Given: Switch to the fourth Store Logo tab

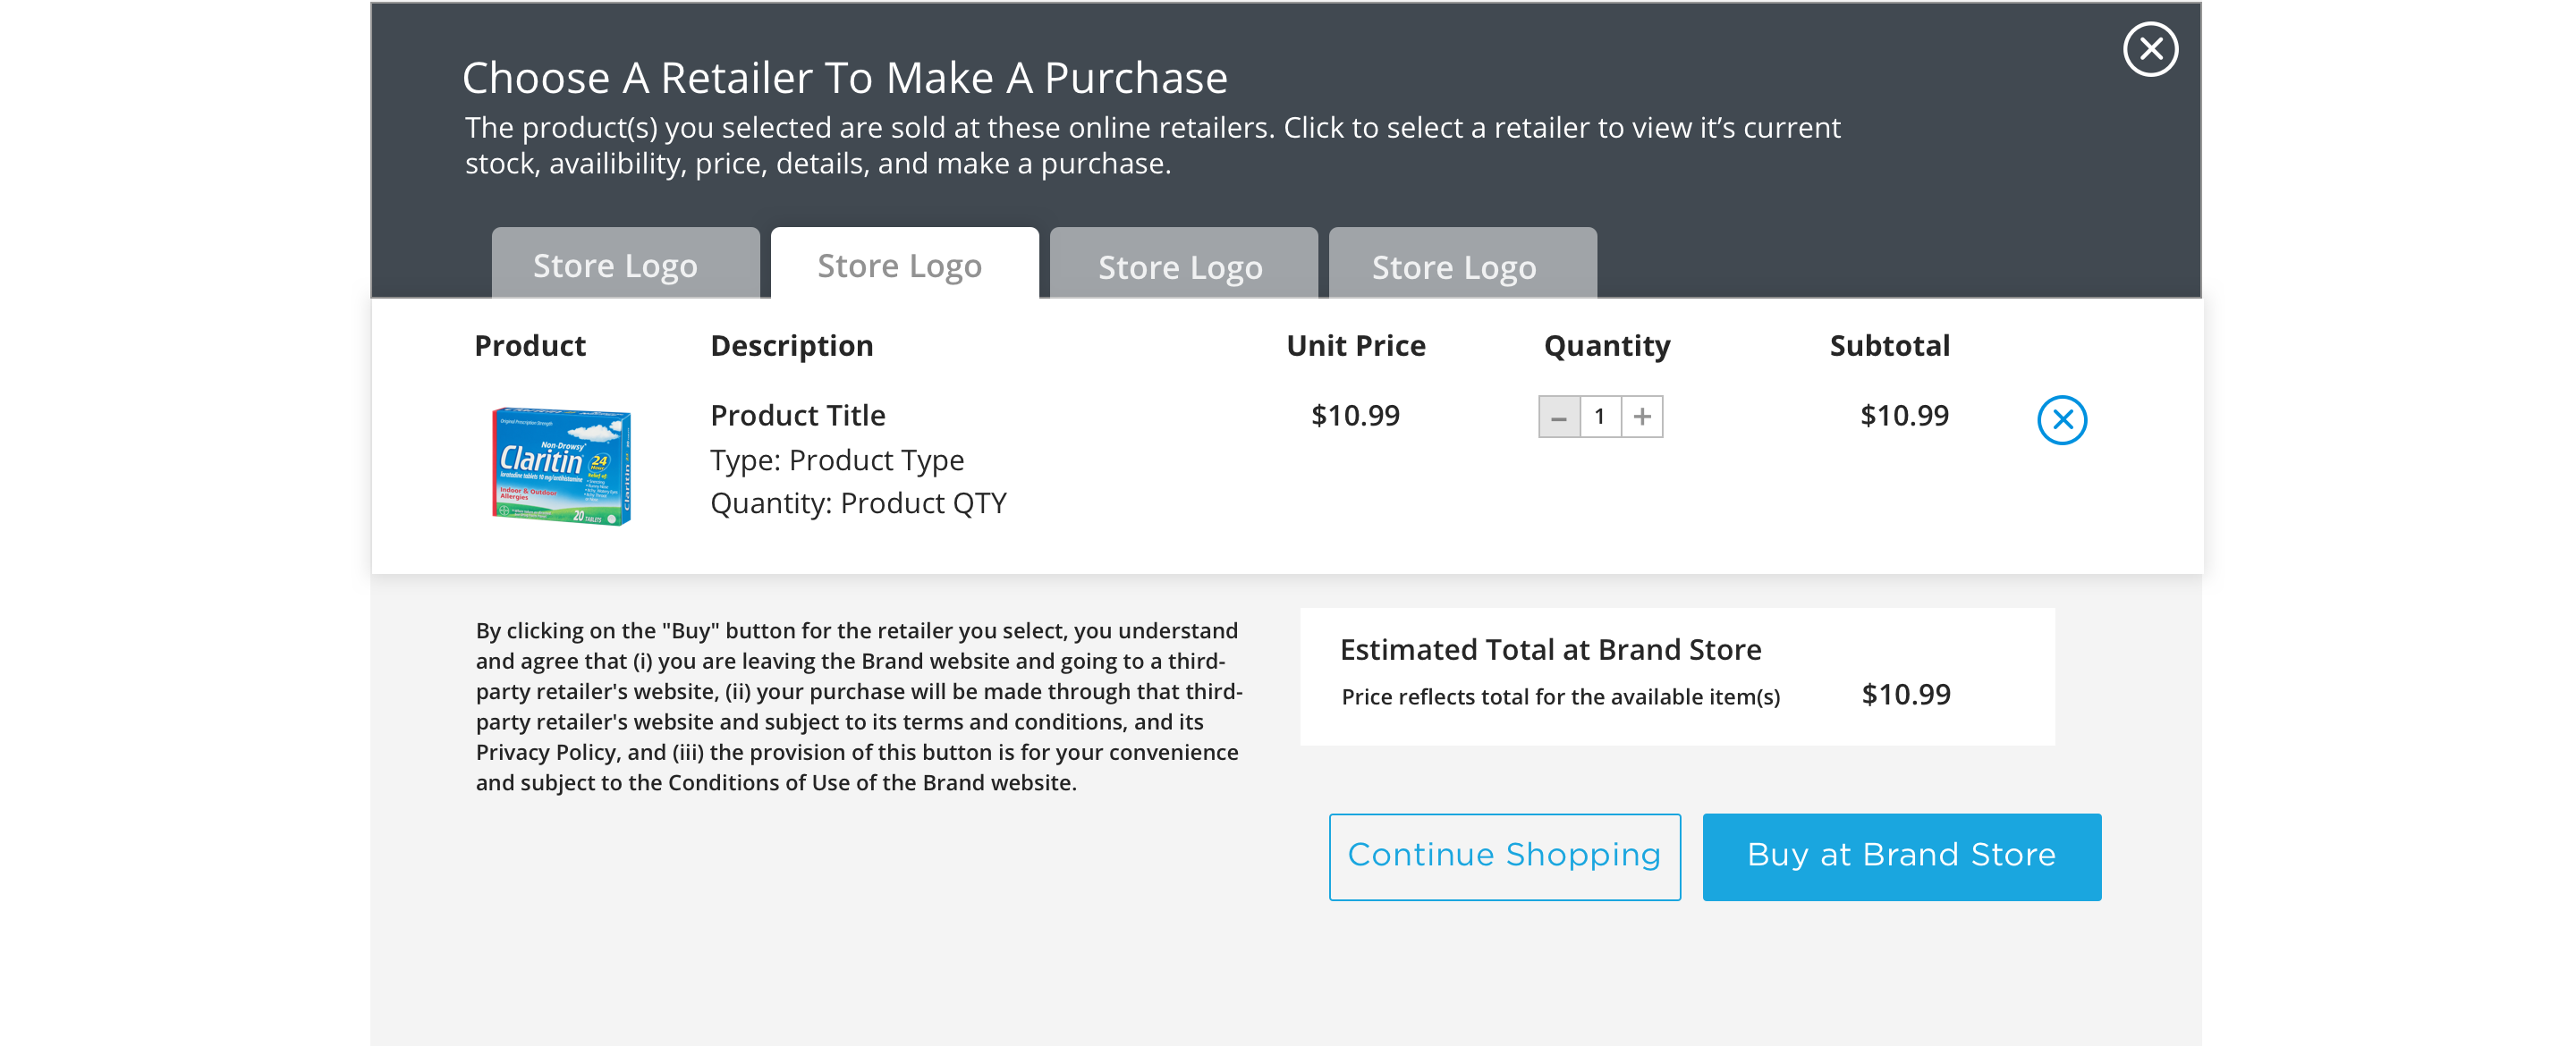Looking at the screenshot, I should coord(1462,263).
